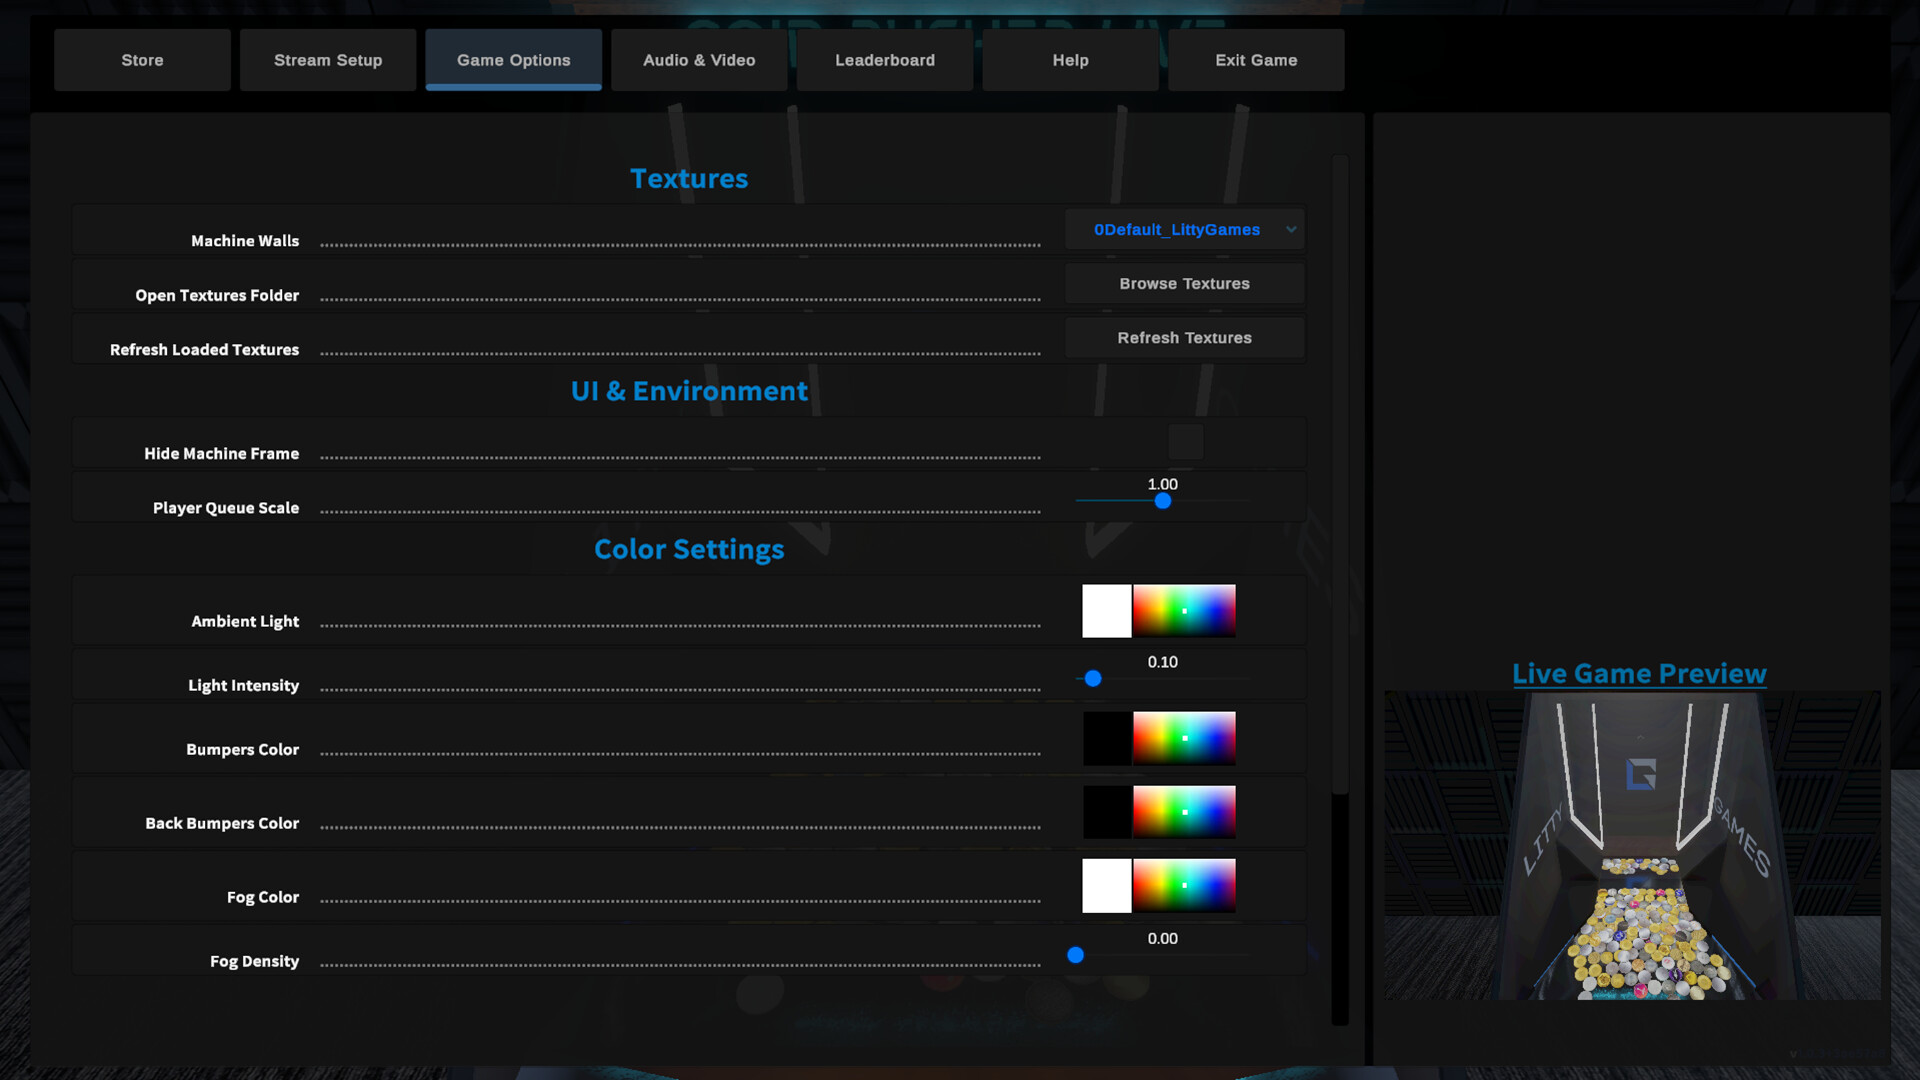Open the Store tab

tap(142, 60)
